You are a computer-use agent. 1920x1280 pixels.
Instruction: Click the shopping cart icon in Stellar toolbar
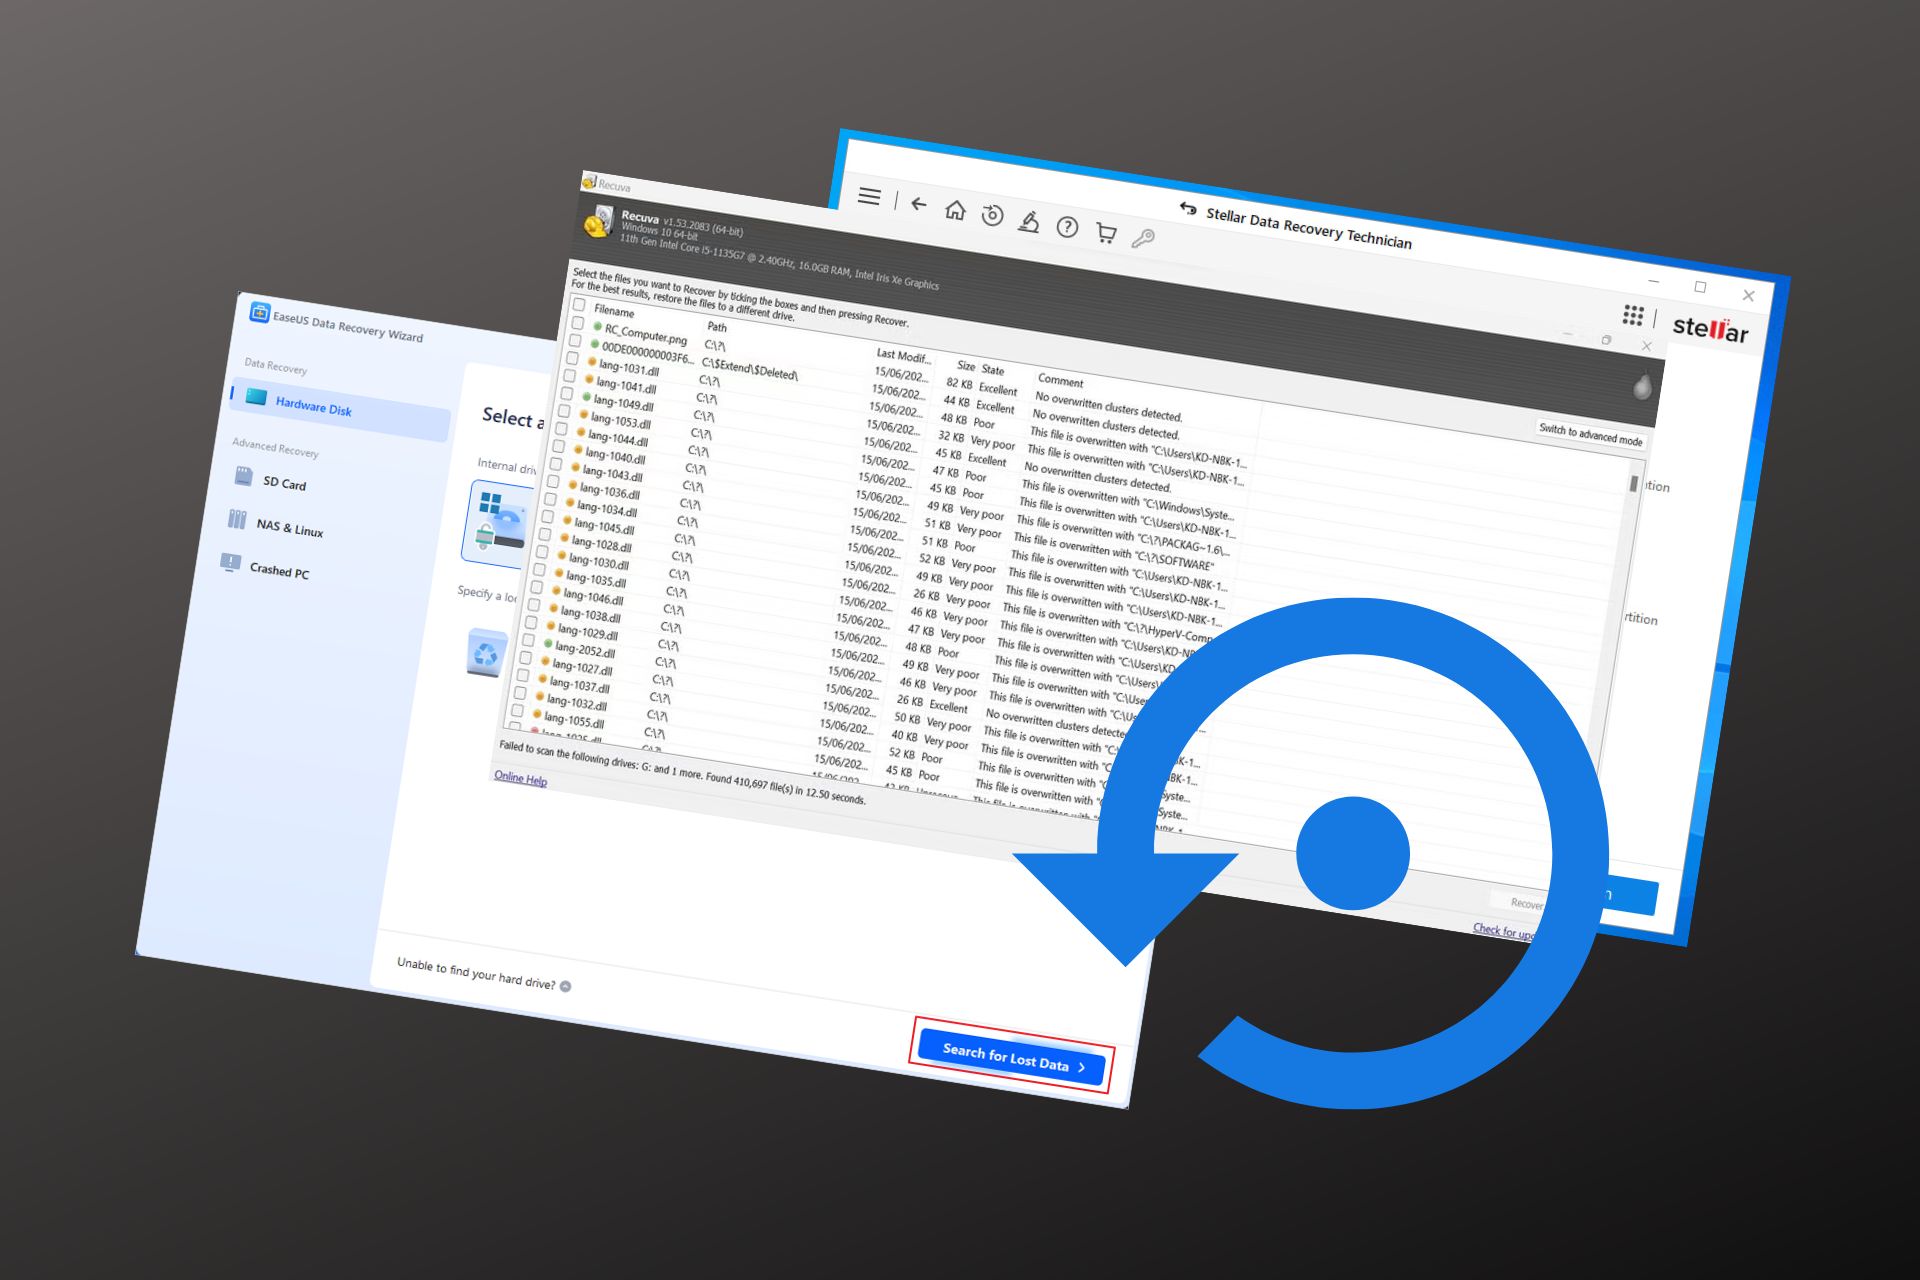[x=1104, y=233]
